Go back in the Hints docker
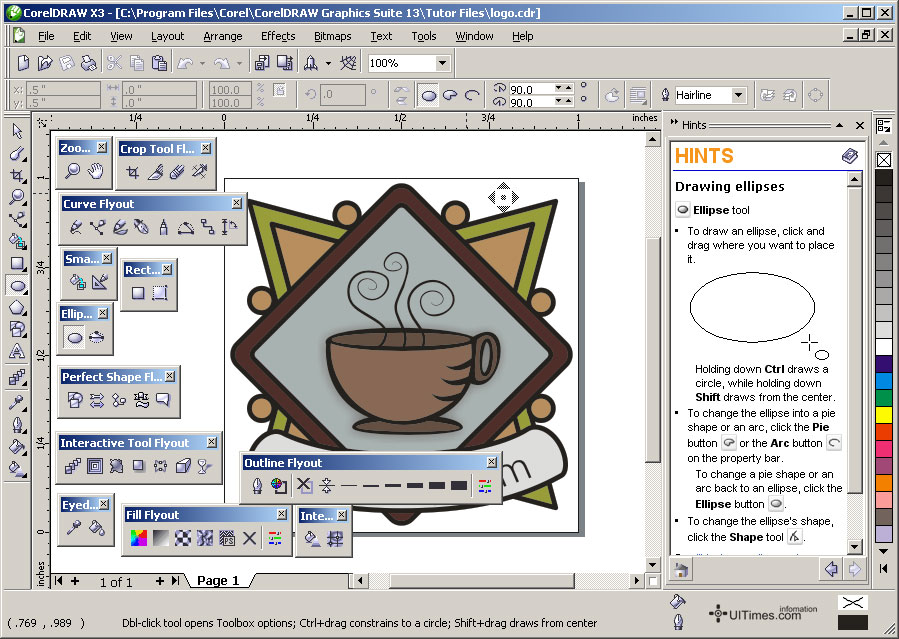The image size is (899, 639). pos(831,569)
